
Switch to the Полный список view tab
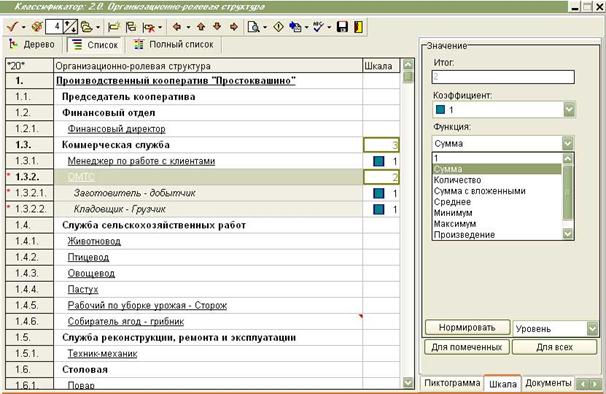coord(174,44)
